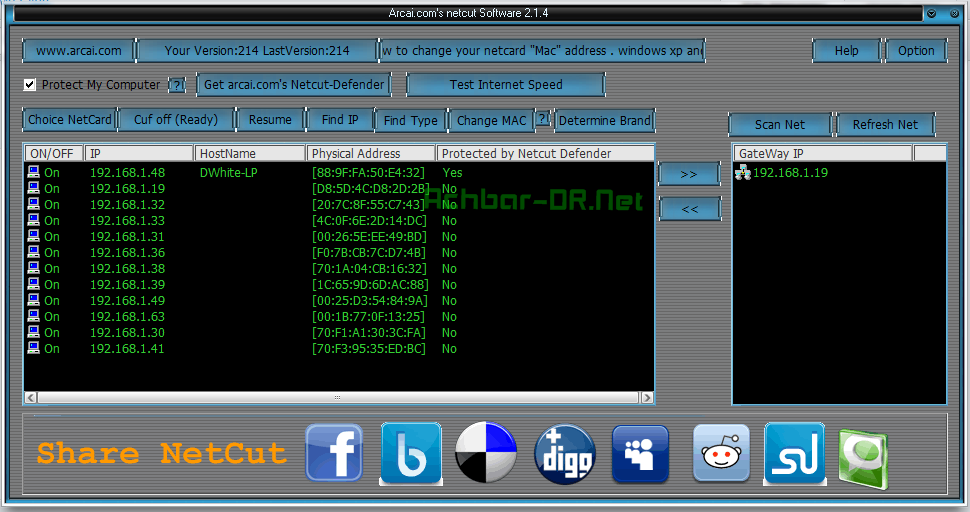970x512 pixels.
Task: Click computer icon for 192.168.1.41
Action: [33, 348]
